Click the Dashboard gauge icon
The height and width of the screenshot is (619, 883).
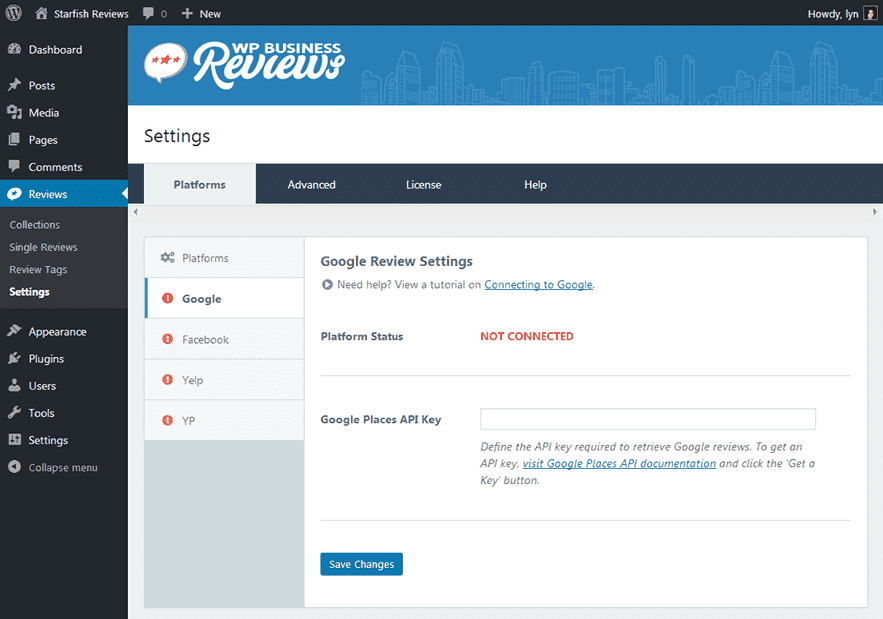[15, 49]
